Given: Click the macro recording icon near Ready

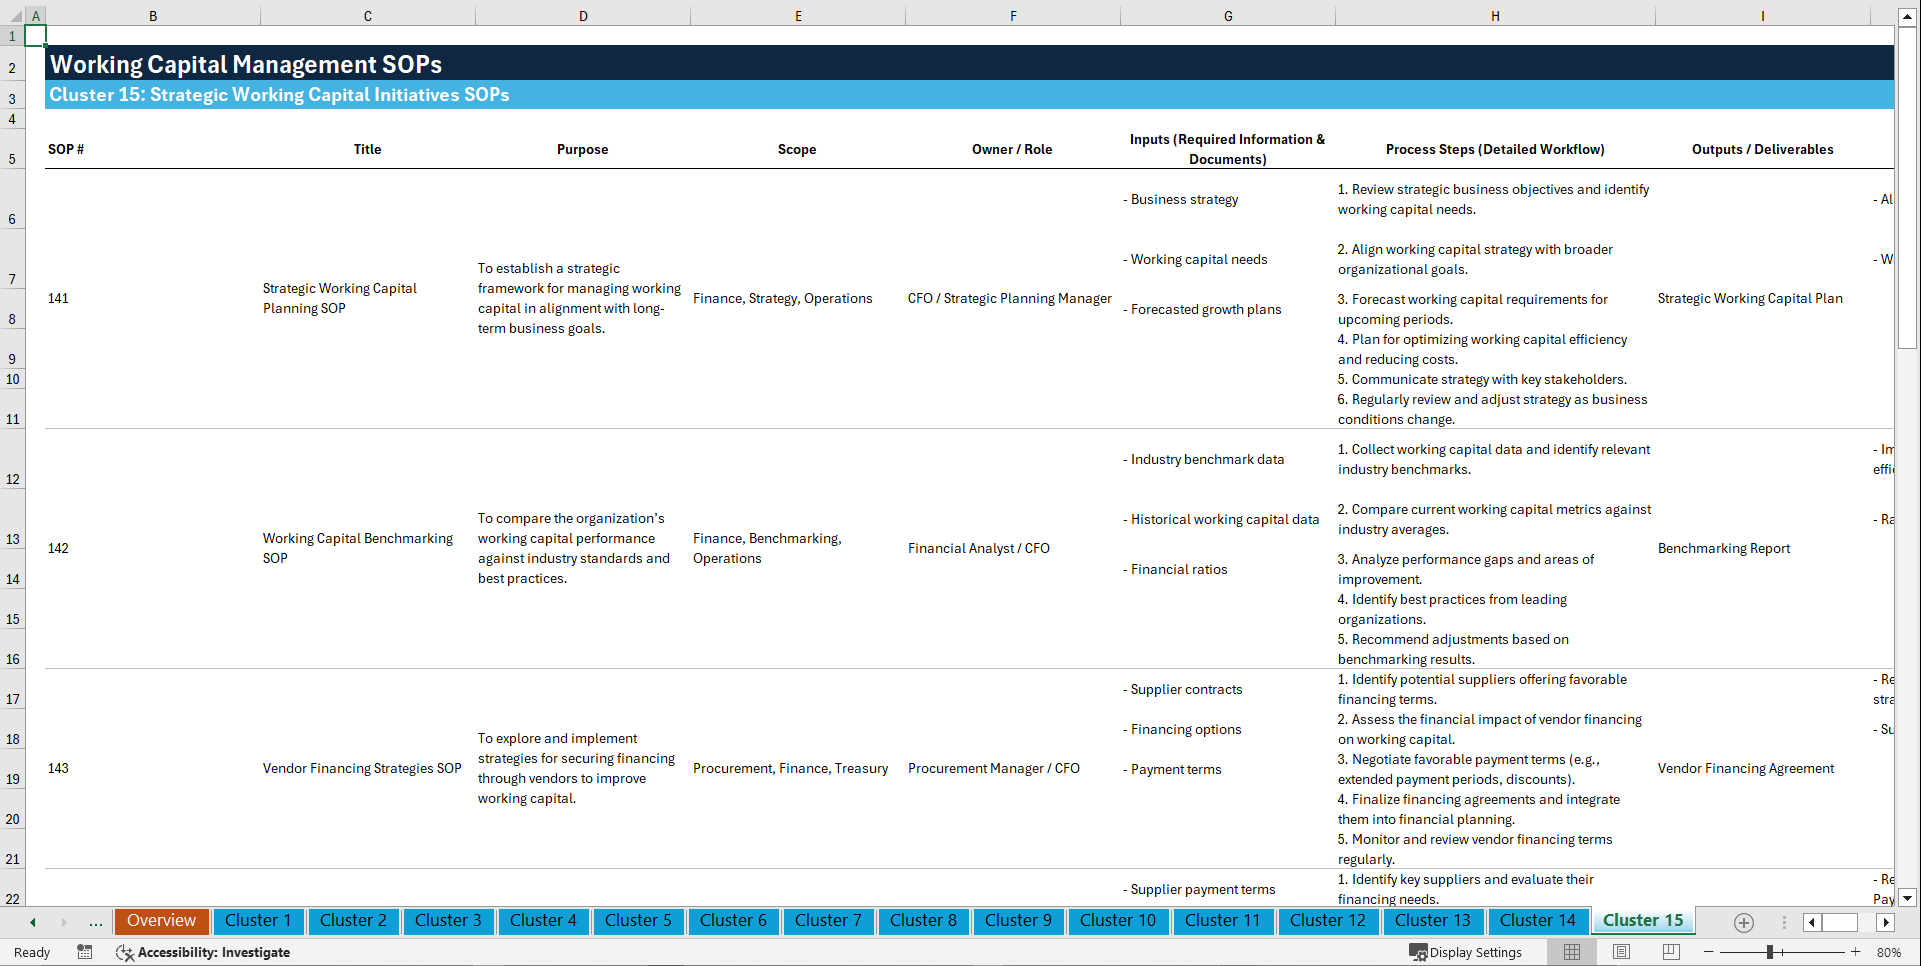Looking at the screenshot, I should pos(85,952).
